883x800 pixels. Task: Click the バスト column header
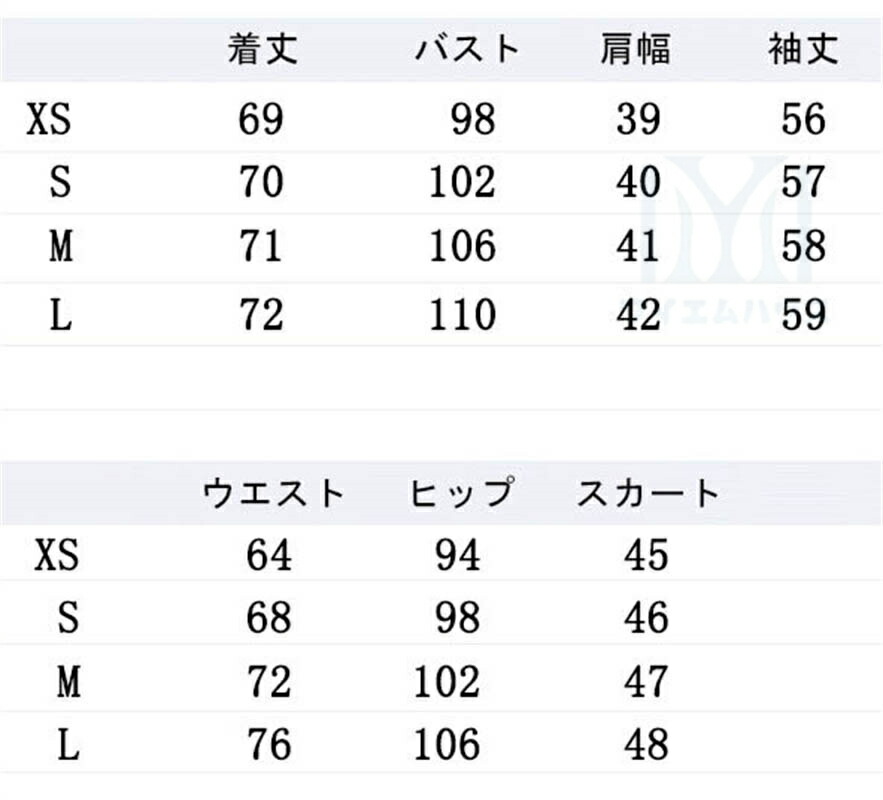point(468,49)
